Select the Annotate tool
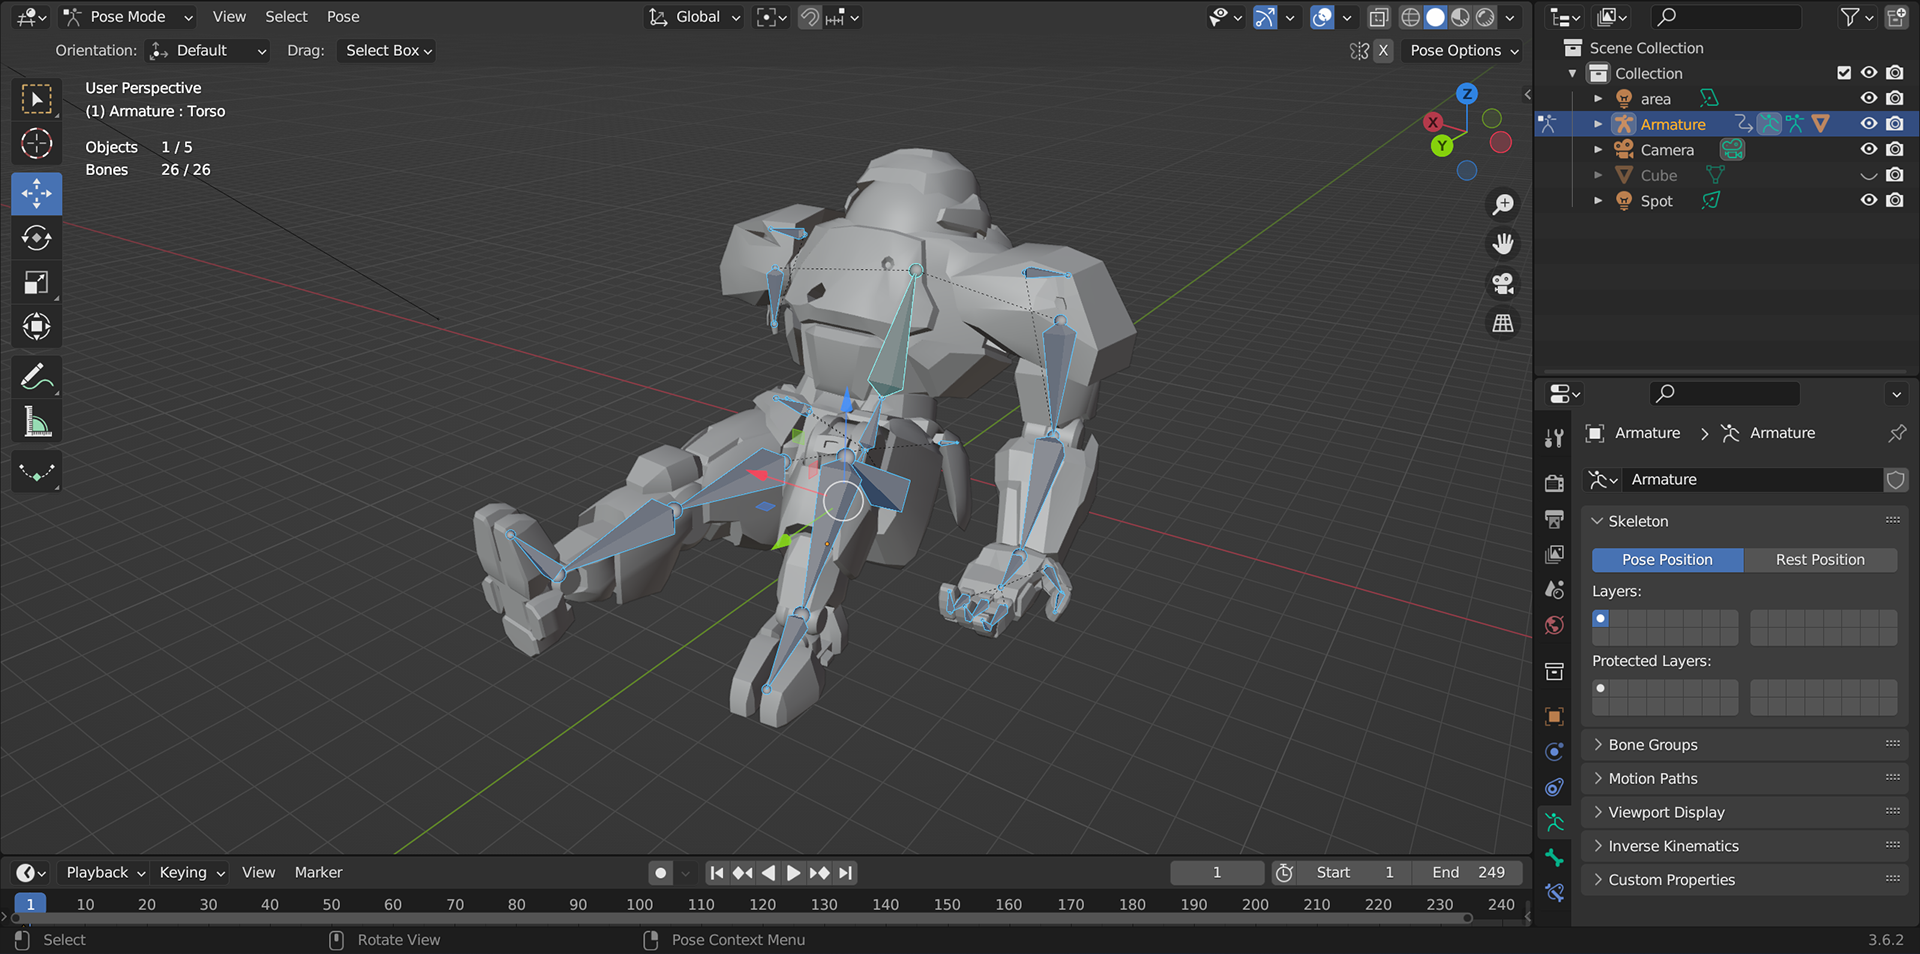This screenshot has height=954, width=1920. (x=37, y=378)
